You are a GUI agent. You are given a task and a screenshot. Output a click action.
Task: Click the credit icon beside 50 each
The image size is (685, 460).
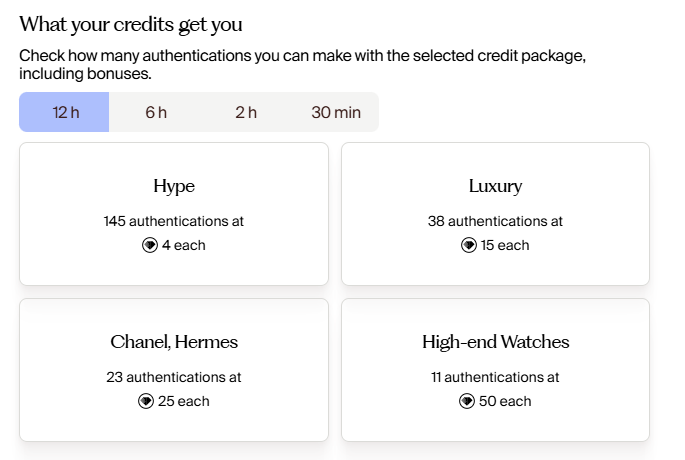point(467,401)
